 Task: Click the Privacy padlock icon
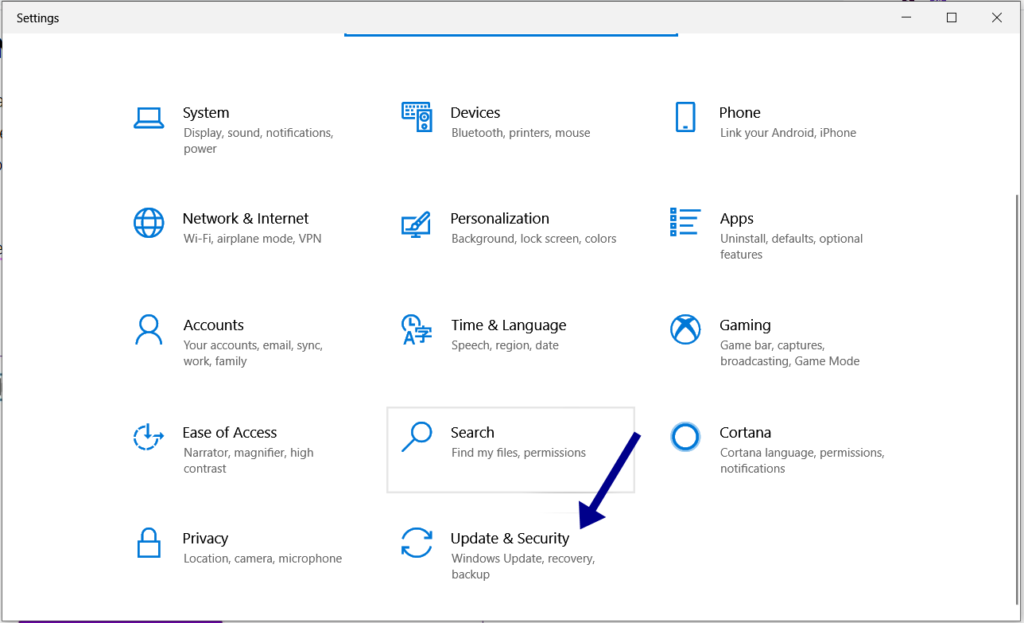[x=149, y=543]
